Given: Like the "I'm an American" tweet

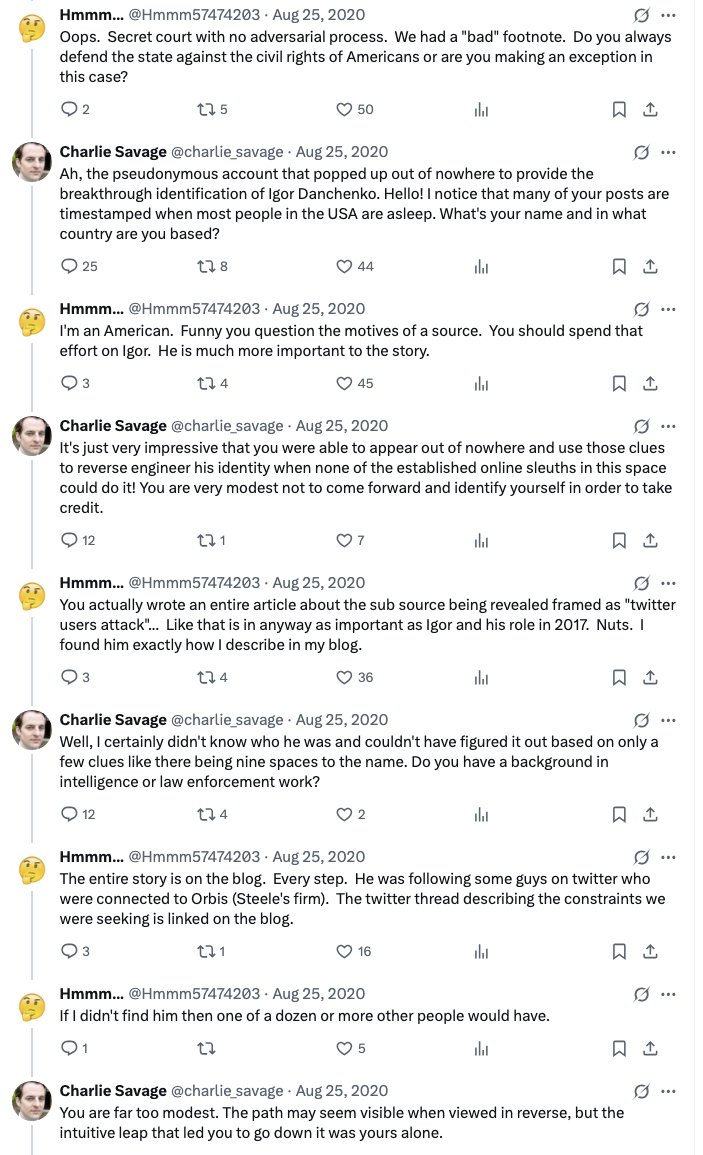Looking at the screenshot, I should click(x=344, y=383).
